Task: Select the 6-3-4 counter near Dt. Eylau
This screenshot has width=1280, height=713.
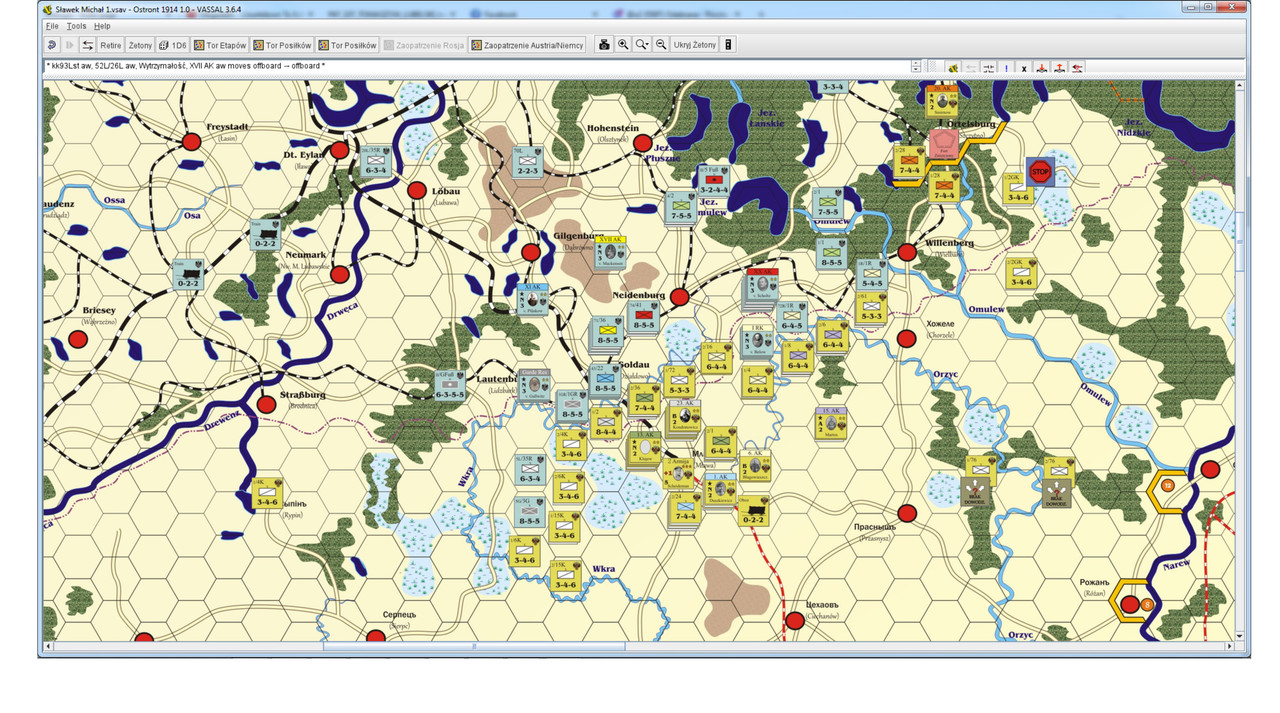Action: 376,163
